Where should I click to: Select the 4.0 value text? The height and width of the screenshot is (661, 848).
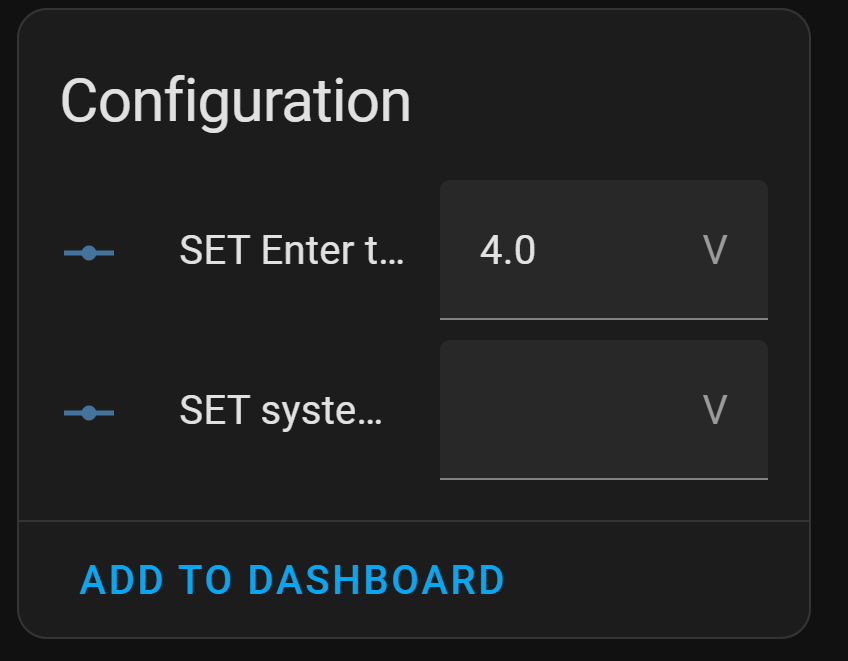pos(508,250)
